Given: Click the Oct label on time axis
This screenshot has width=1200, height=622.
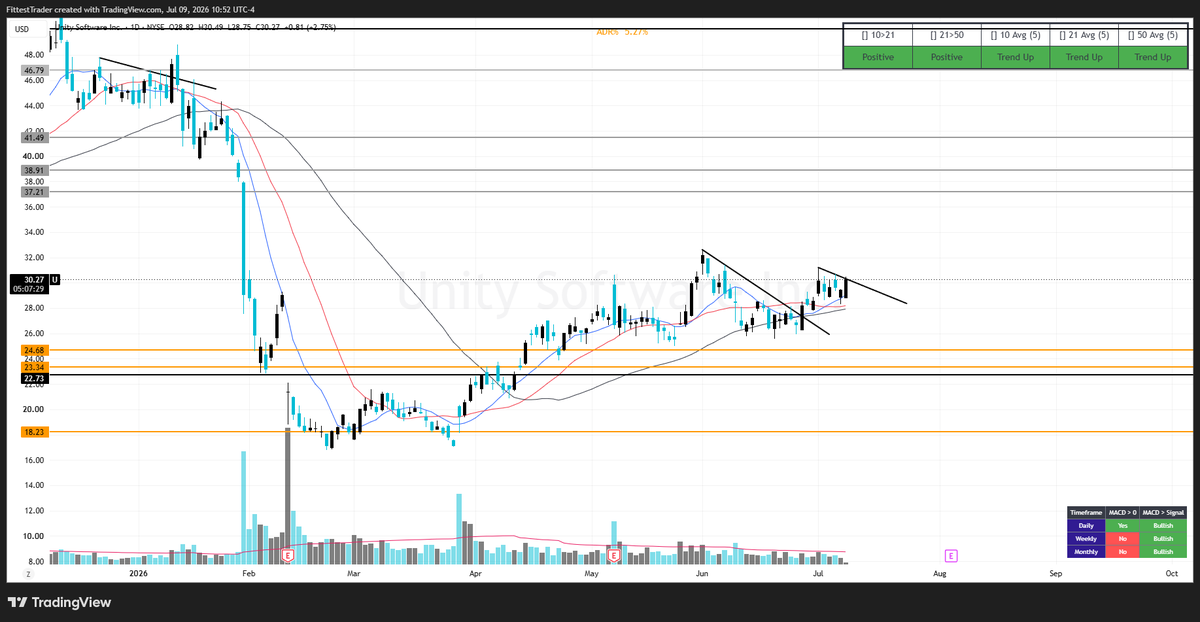Looking at the screenshot, I should [x=1172, y=574].
